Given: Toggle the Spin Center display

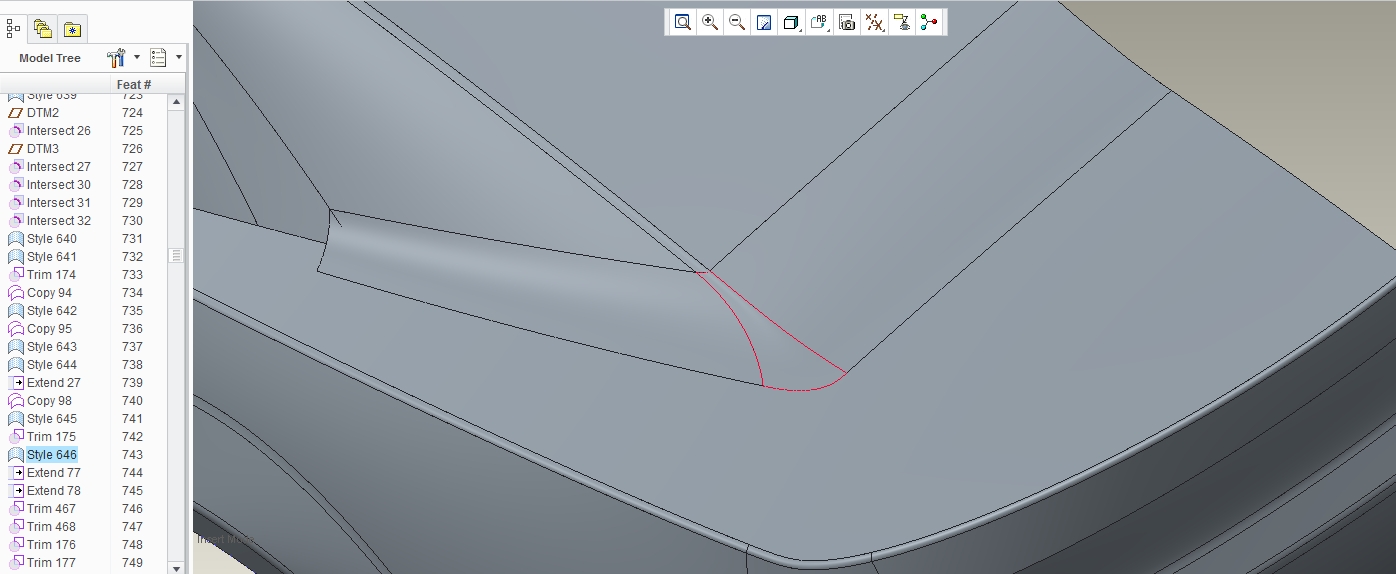Looking at the screenshot, I should point(930,22).
